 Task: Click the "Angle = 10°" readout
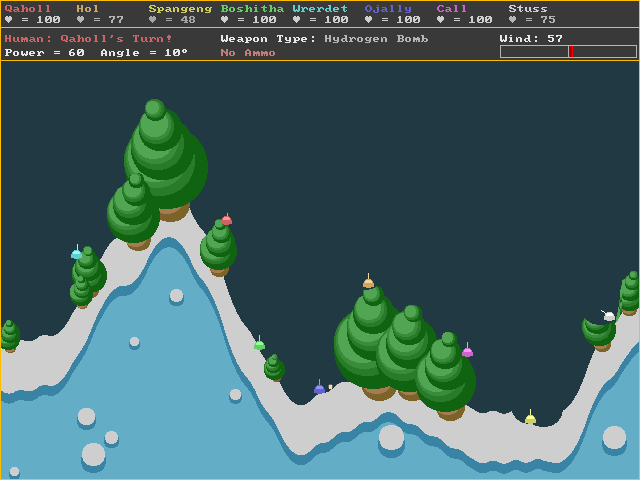(x=144, y=53)
